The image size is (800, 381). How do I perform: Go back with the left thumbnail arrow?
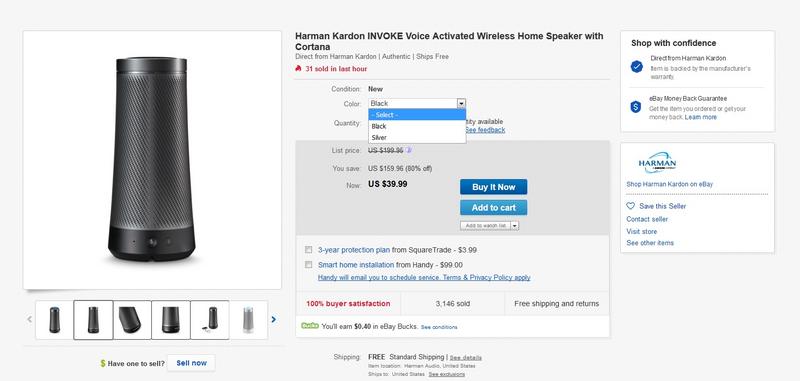(30, 319)
